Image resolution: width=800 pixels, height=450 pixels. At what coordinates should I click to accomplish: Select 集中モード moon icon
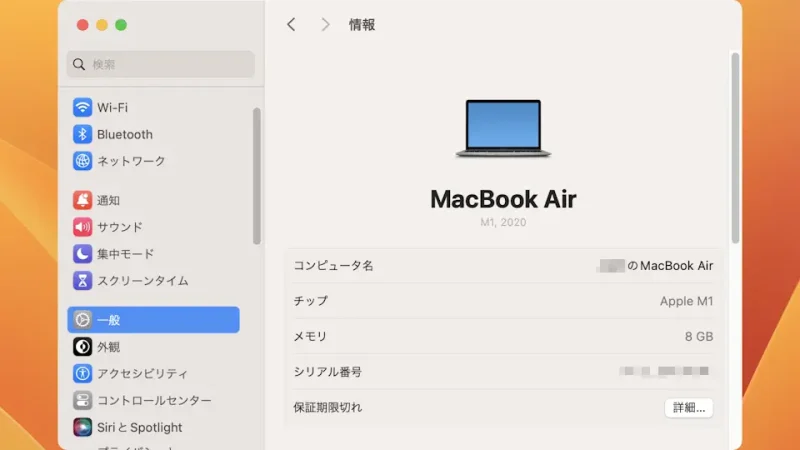(82, 254)
